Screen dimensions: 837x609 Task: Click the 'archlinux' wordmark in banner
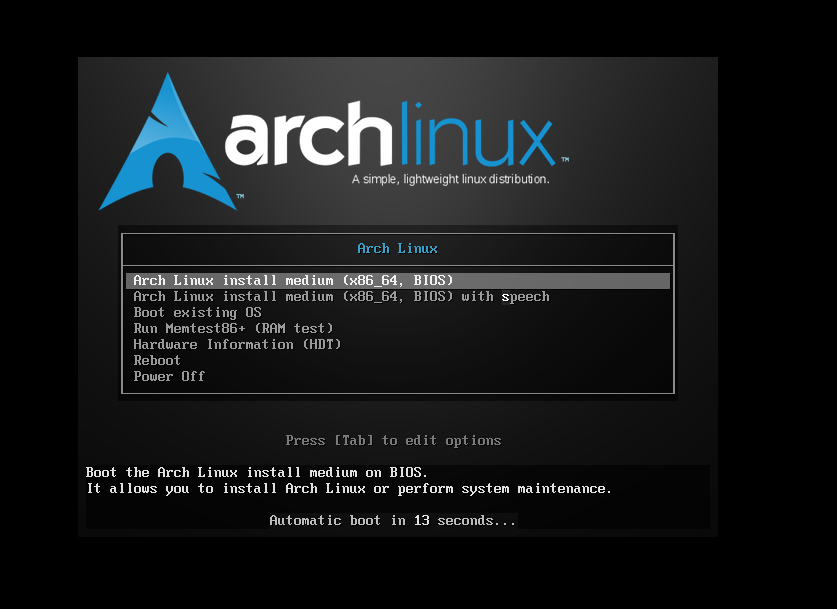[391, 134]
